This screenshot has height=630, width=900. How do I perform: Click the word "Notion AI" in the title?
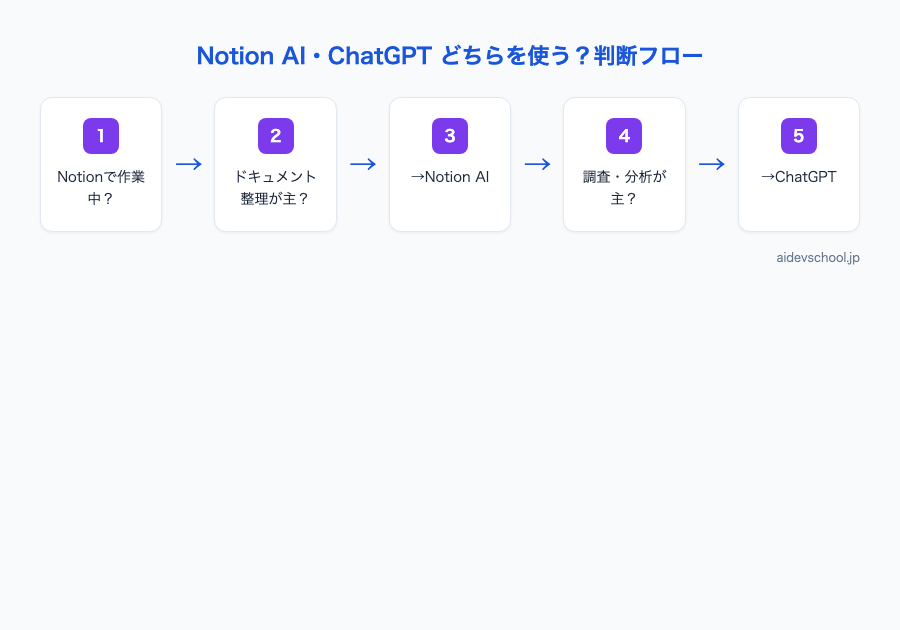click(x=250, y=56)
